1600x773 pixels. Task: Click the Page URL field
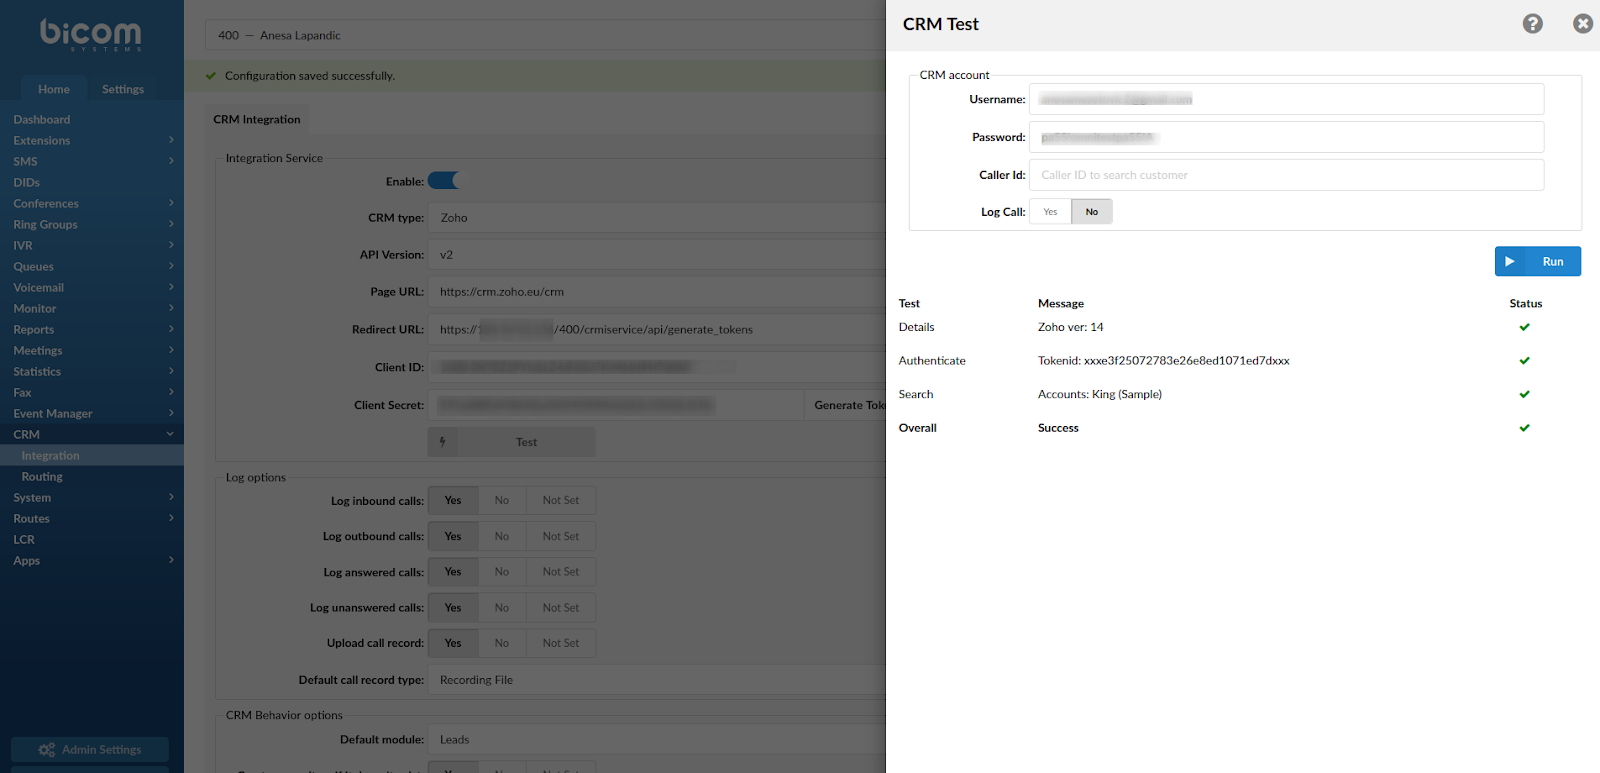tap(657, 292)
